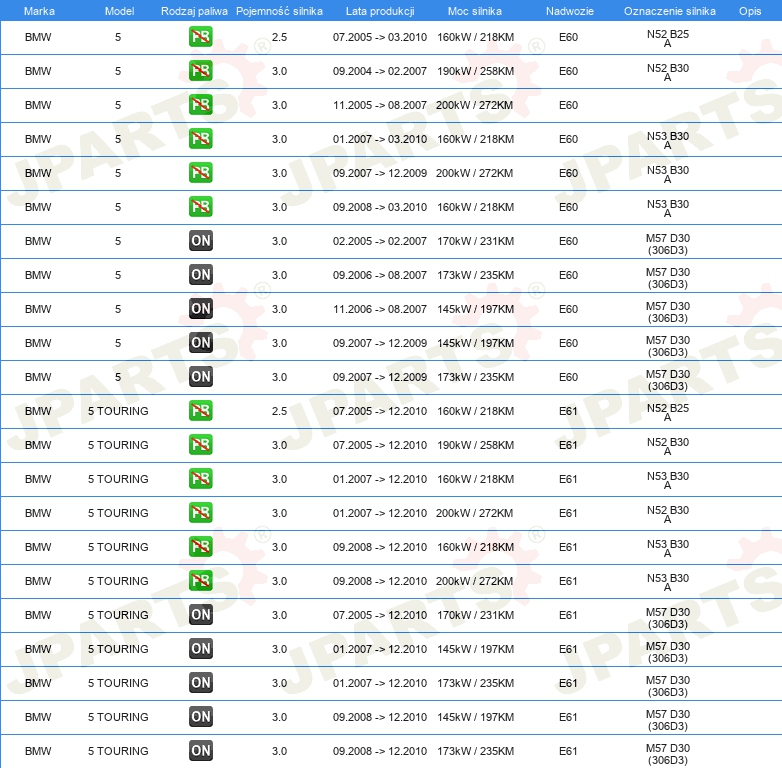This screenshot has width=782, height=768.
Task: Click the petrol icon in the 5 Touring 2.5 row
Action: [x=200, y=410]
